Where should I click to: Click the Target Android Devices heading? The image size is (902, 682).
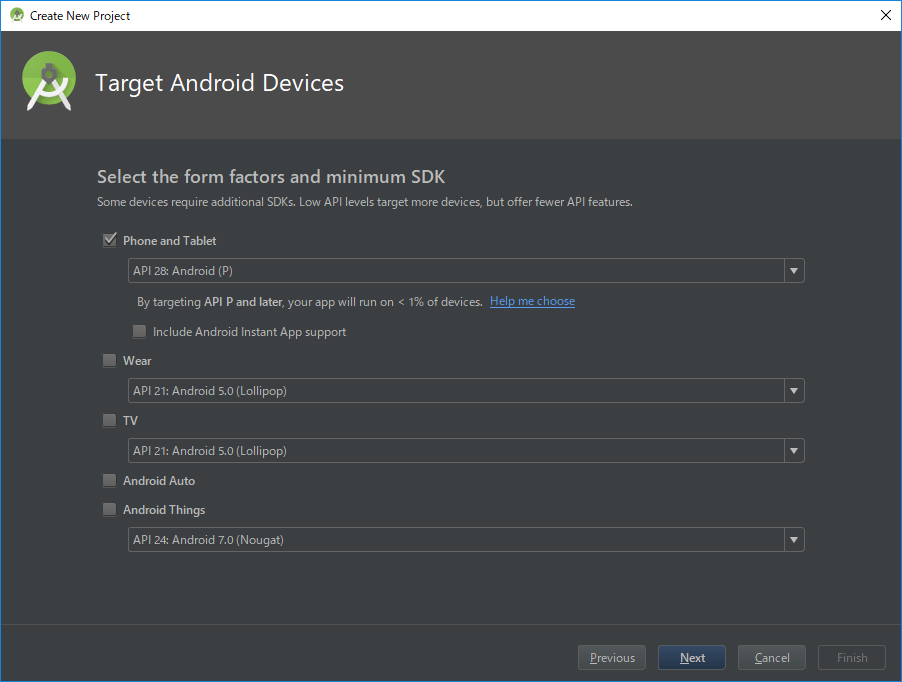pyautogui.click(x=219, y=83)
